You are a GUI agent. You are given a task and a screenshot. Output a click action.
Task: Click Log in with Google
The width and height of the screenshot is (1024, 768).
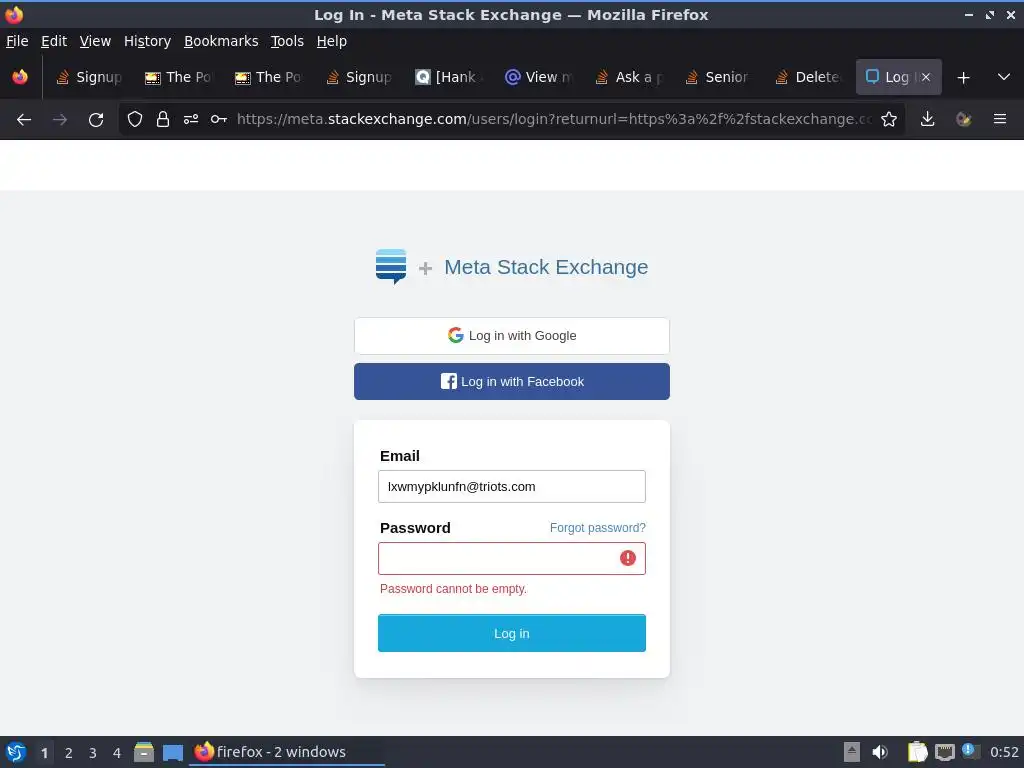512,336
